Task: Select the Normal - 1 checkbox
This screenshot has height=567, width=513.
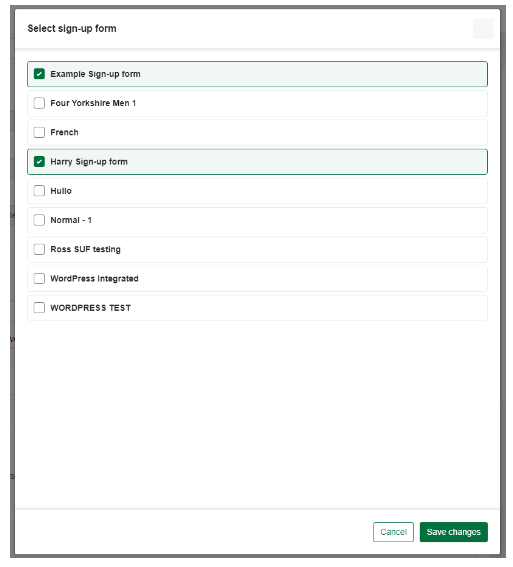Action: (39, 220)
